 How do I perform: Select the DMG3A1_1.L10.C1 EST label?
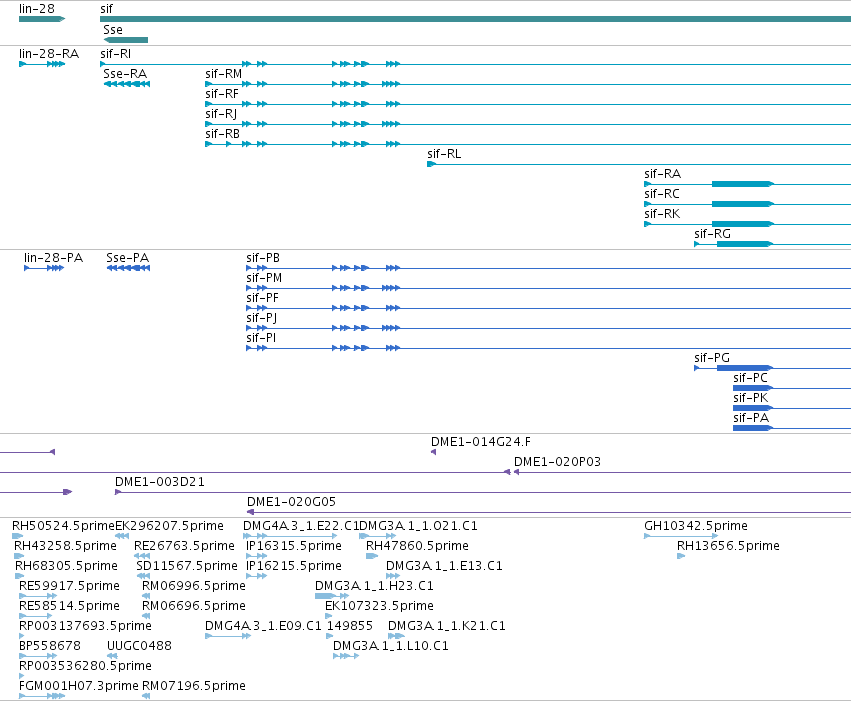391,647
